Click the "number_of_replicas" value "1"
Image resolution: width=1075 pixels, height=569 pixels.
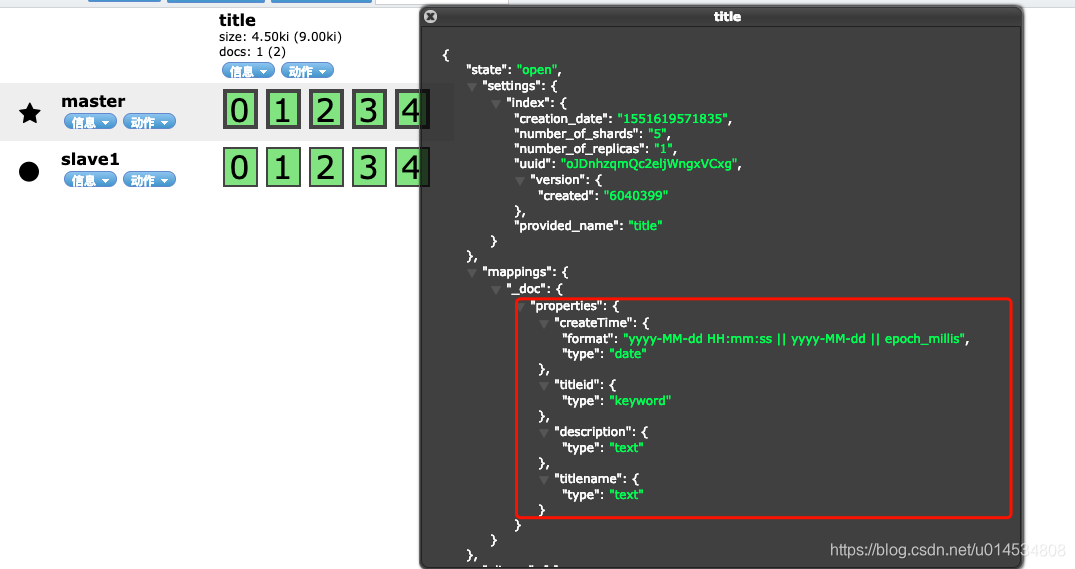click(662, 149)
